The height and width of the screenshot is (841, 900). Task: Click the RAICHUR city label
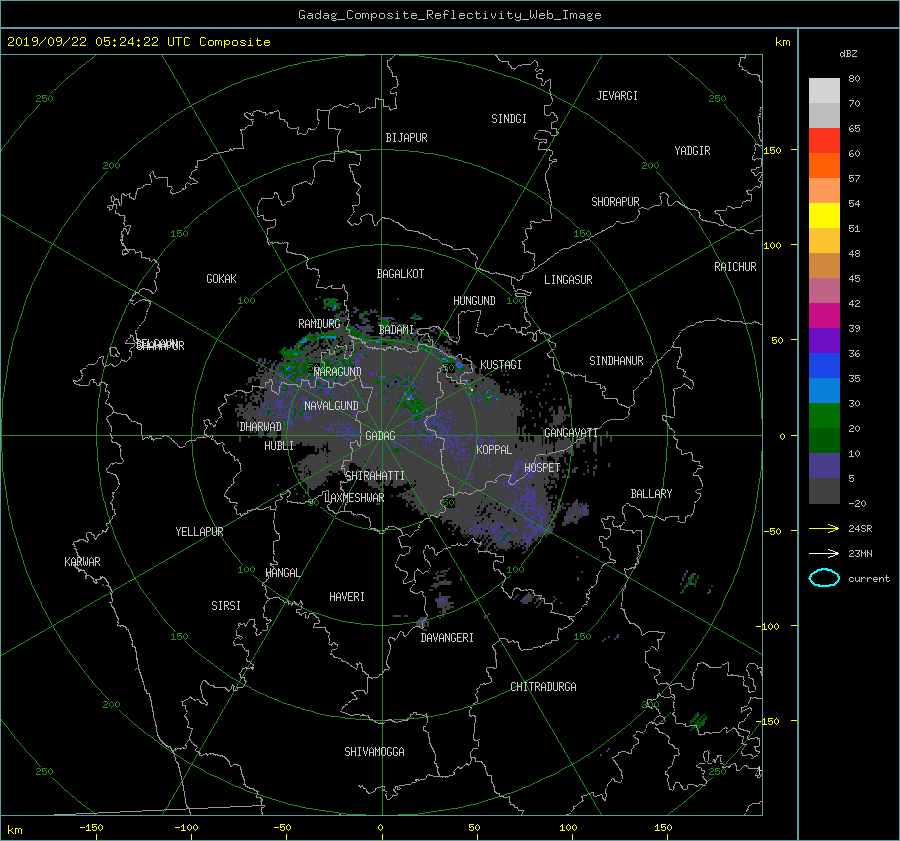(x=735, y=267)
